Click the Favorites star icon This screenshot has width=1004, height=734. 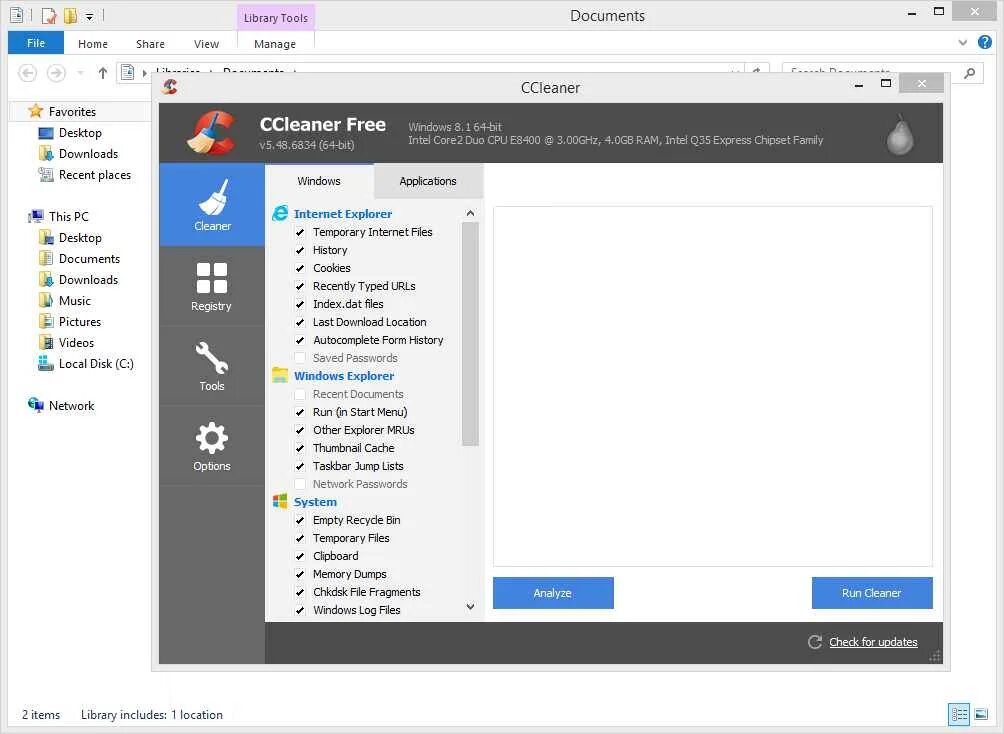coord(36,111)
